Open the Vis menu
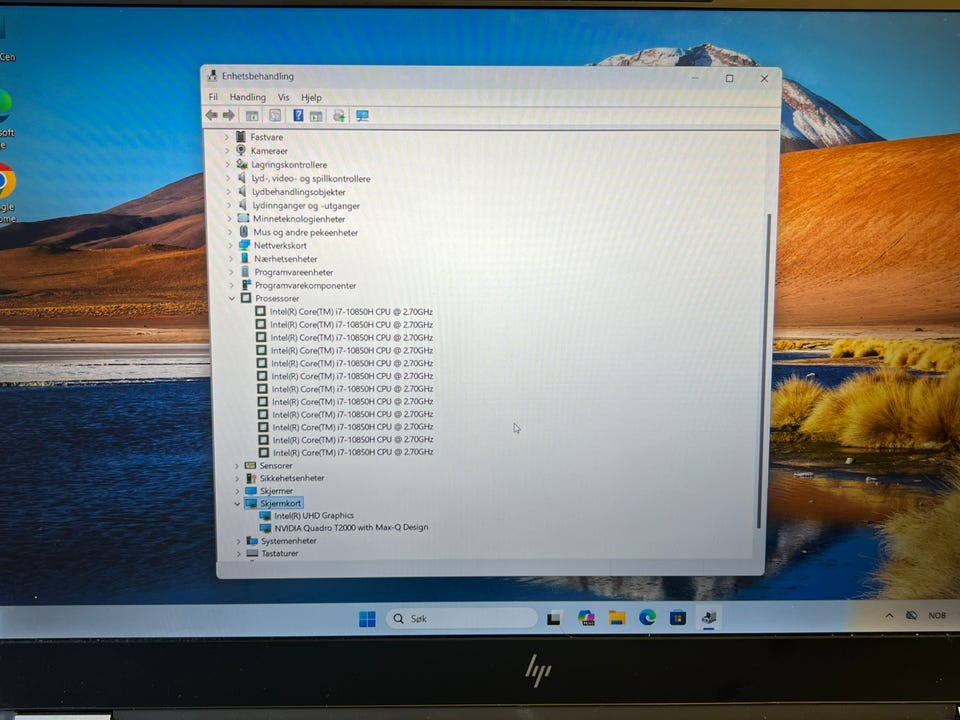960x720 pixels. (283, 97)
